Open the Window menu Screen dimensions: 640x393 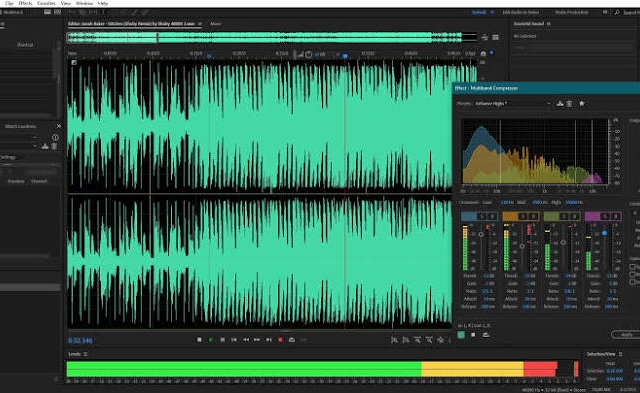[x=84, y=3]
